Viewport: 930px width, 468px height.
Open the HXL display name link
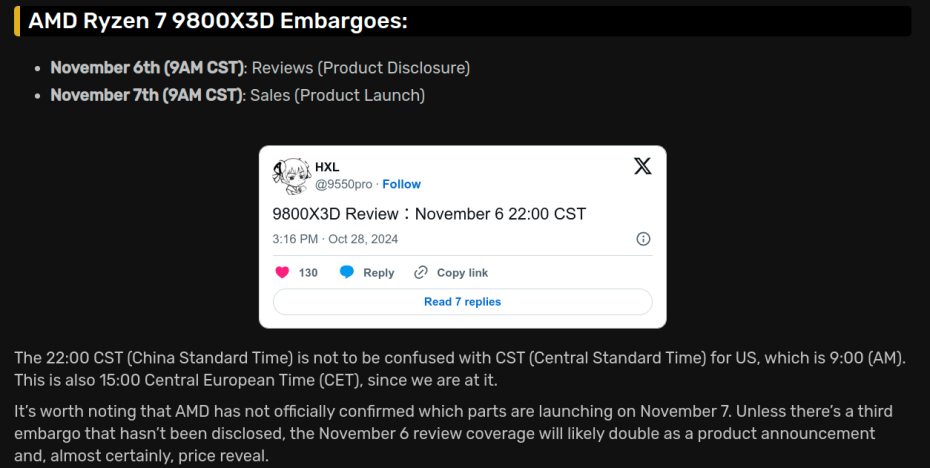coord(327,167)
